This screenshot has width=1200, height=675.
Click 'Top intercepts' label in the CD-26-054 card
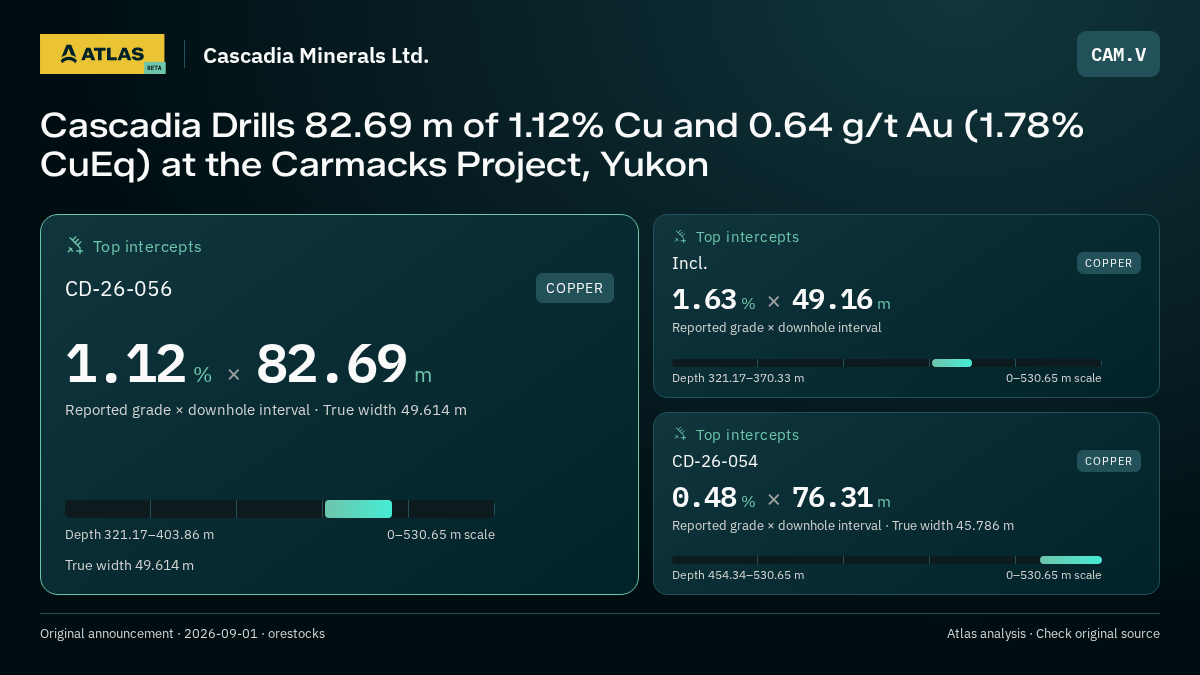click(x=747, y=435)
